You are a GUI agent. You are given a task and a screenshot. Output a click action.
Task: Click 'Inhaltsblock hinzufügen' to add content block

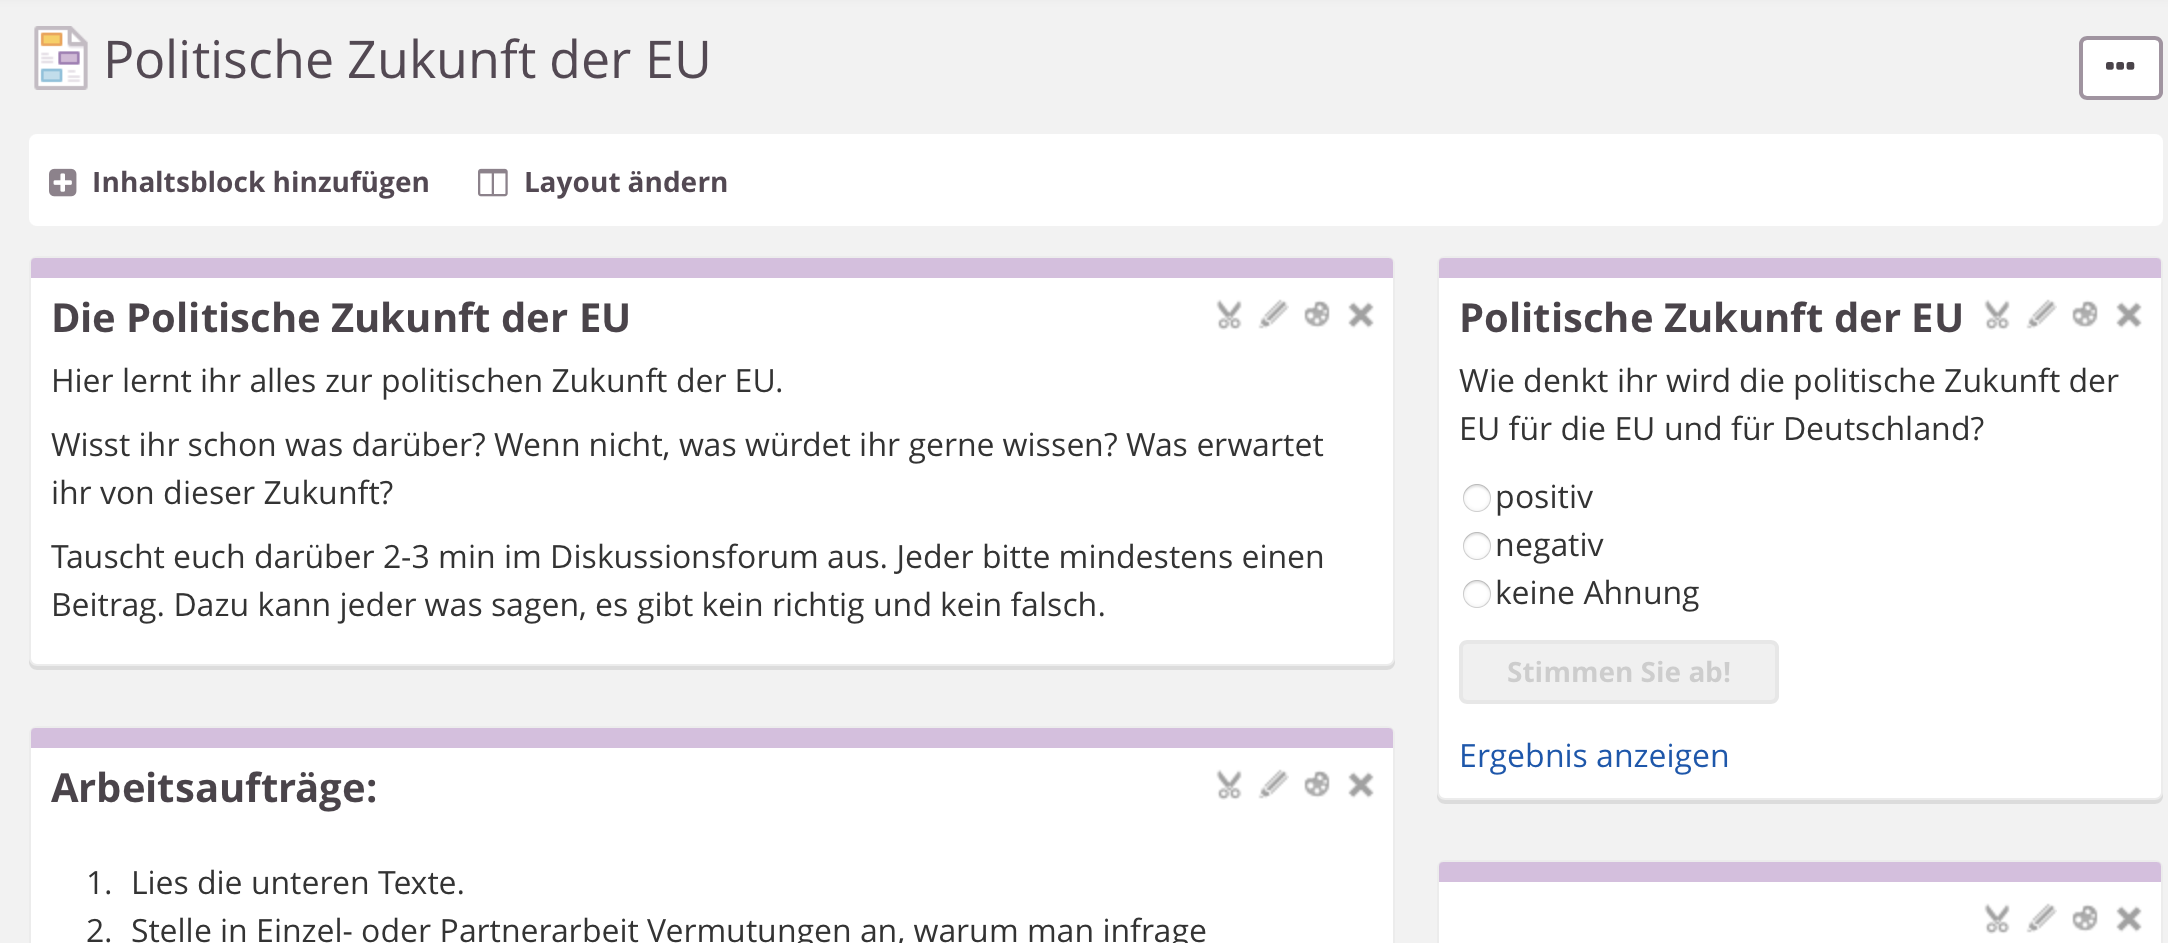tap(240, 182)
